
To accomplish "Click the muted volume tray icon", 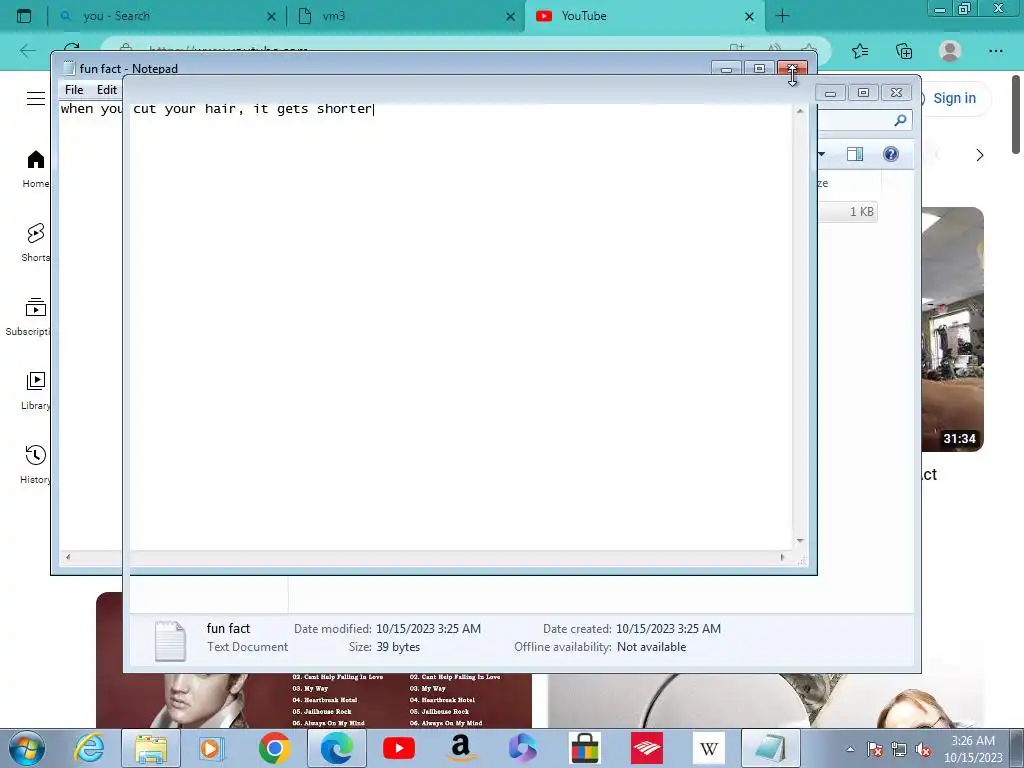I will pyautogui.click(x=923, y=749).
